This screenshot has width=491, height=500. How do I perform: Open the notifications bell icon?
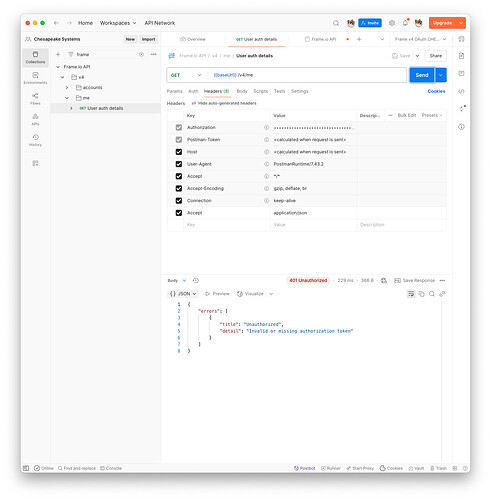[405, 23]
